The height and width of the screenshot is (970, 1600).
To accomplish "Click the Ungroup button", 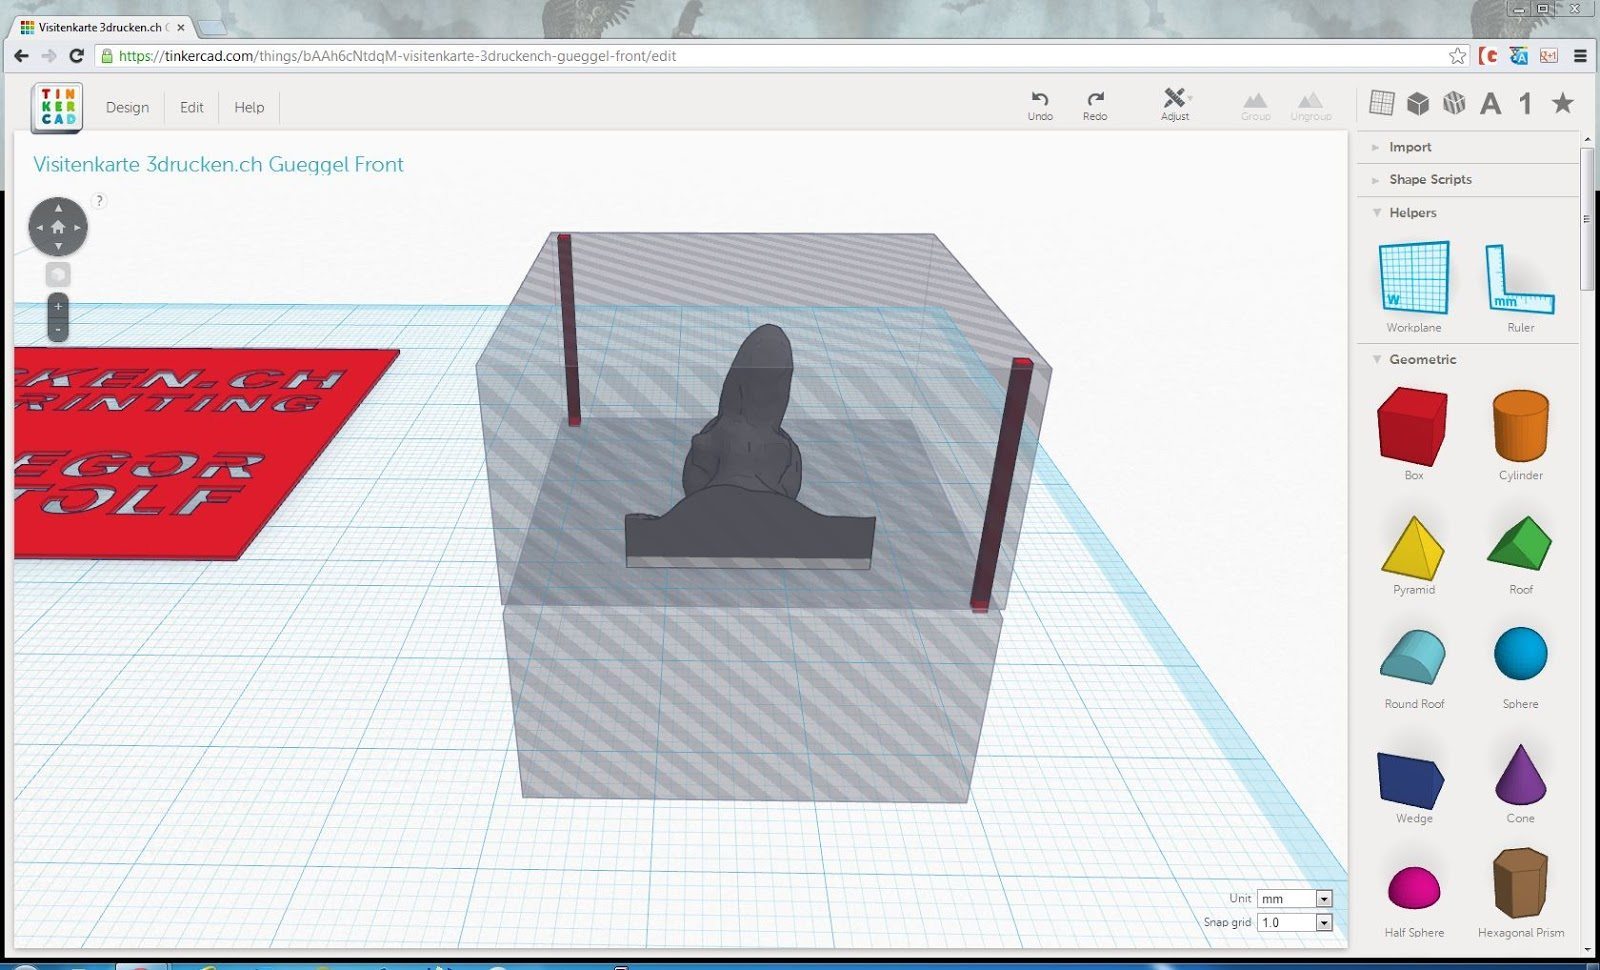I will (x=1310, y=106).
